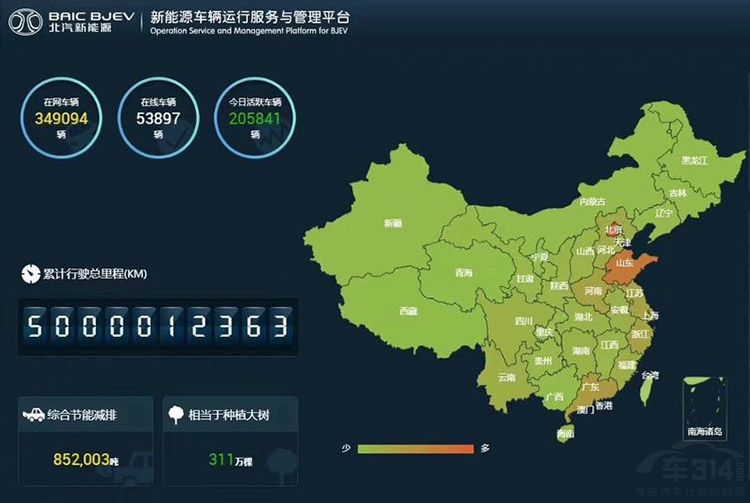Click the odometer gauge icon beside 累计行驶总里程
Screen dimensions: 750x503
(x=29, y=274)
